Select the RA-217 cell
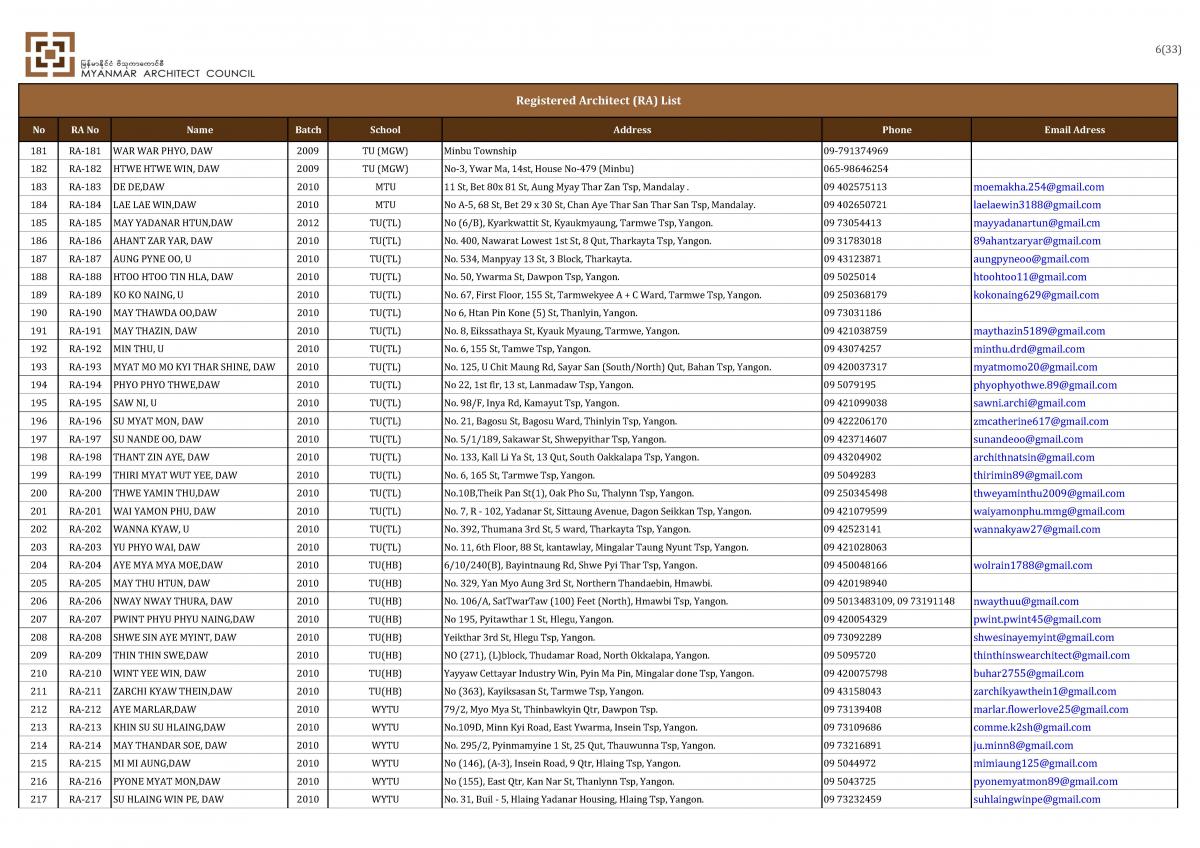 84,799
